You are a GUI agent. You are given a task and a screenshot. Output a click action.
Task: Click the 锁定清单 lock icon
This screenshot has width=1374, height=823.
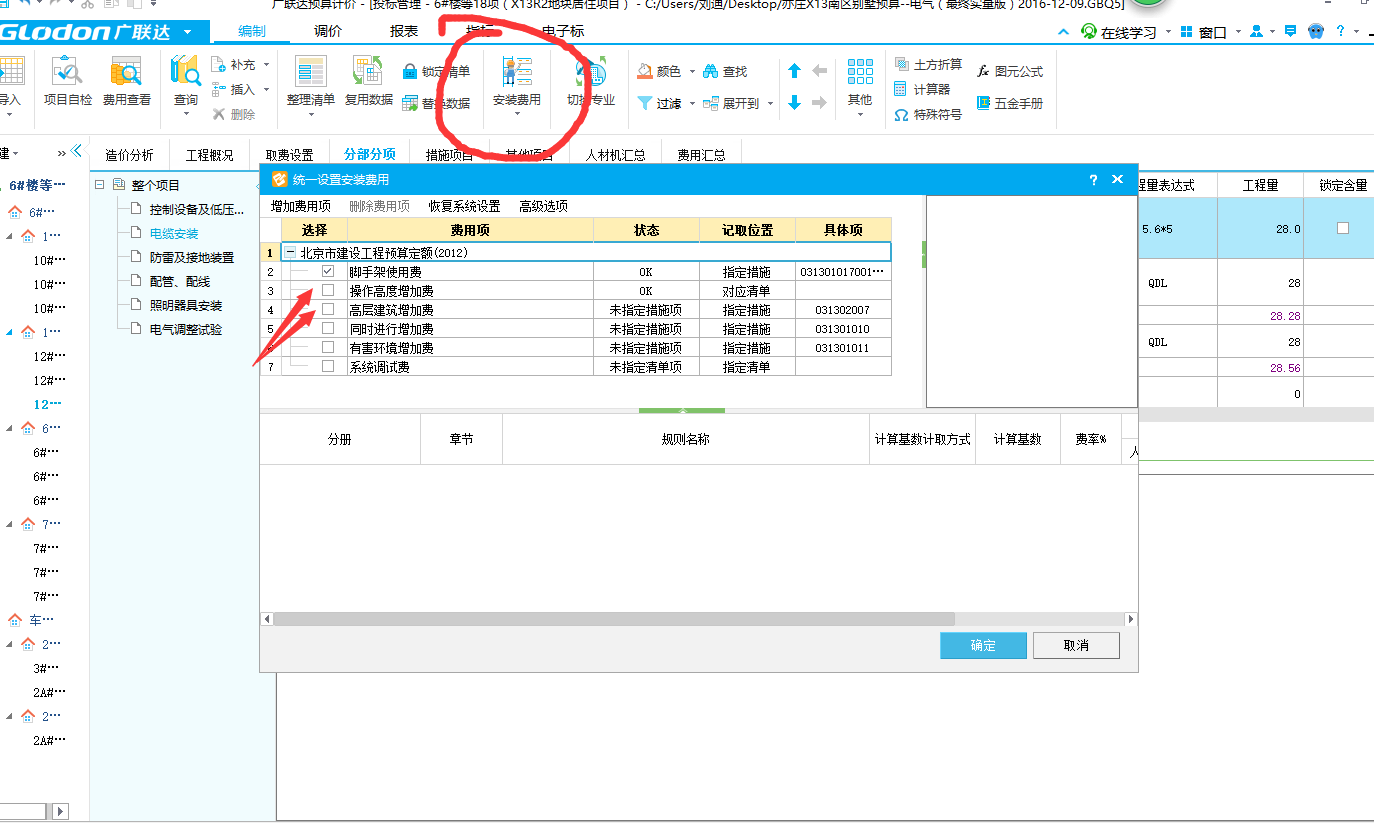coord(410,72)
